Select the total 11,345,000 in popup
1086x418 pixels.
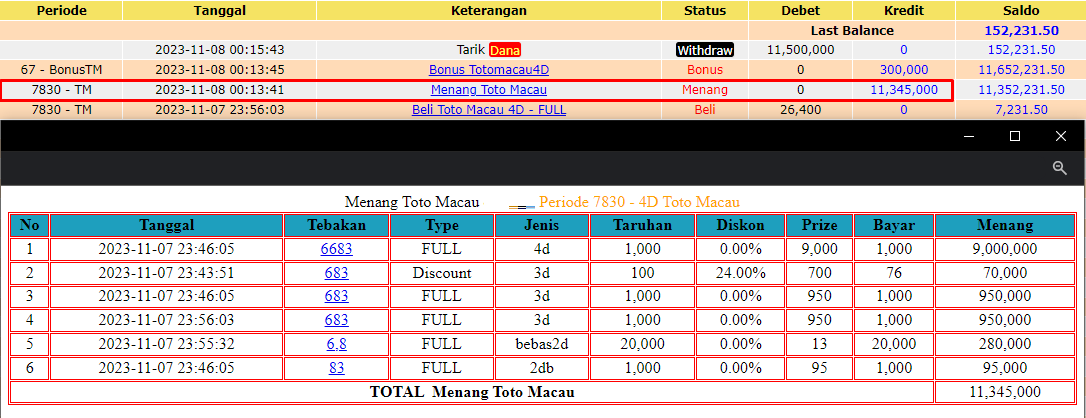(x=1004, y=392)
